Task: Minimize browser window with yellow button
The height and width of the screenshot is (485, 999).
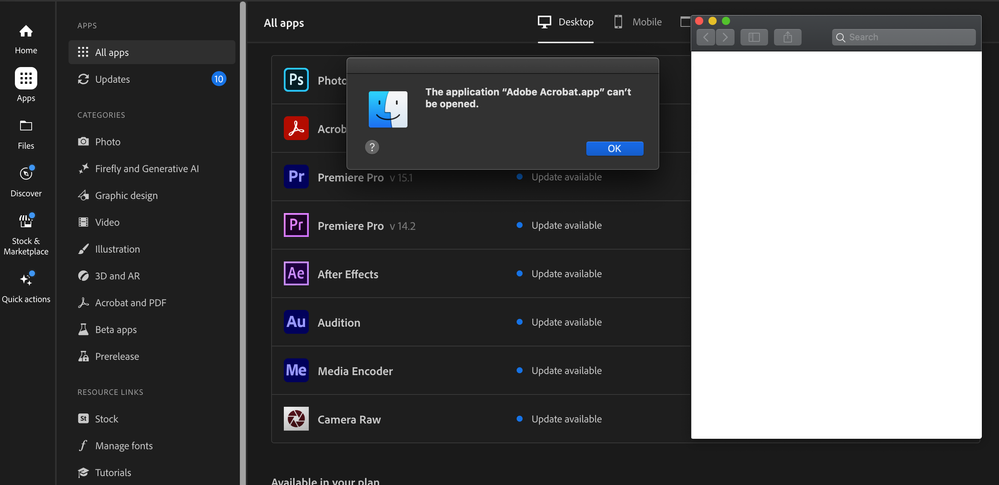Action: pyautogui.click(x=712, y=21)
